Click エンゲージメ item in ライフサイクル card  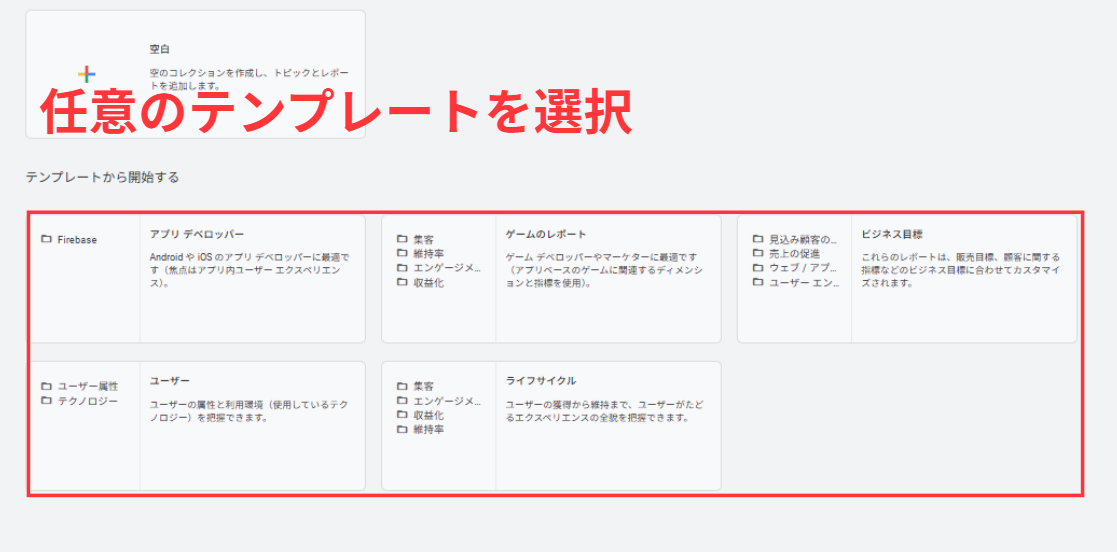(x=447, y=401)
